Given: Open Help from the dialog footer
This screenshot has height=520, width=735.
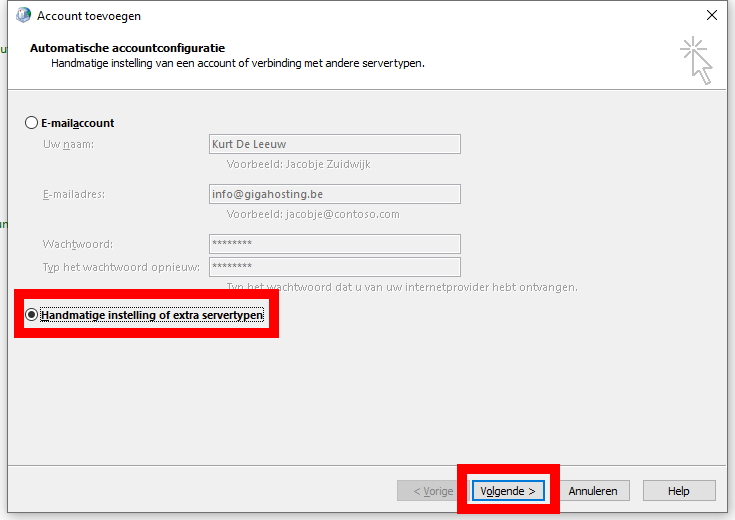Looking at the screenshot, I should coord(679,491).
